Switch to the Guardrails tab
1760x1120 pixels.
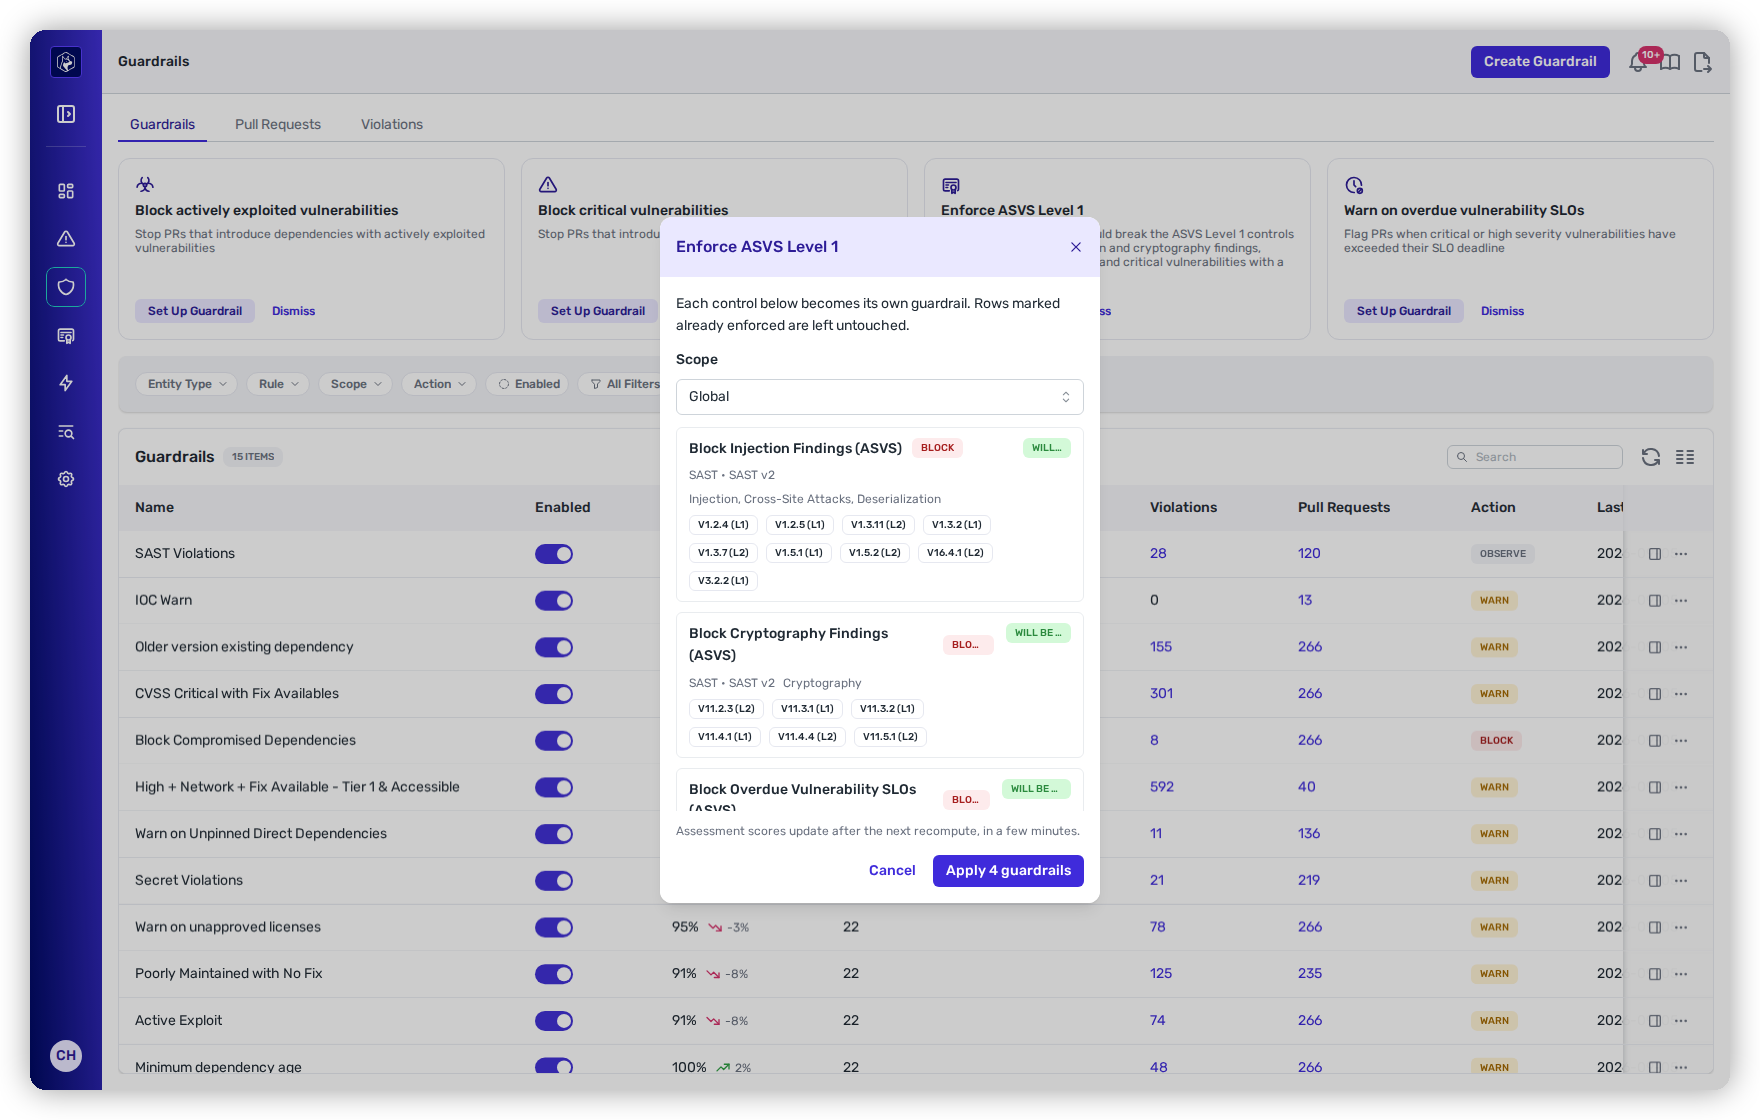tap(162, 124)
